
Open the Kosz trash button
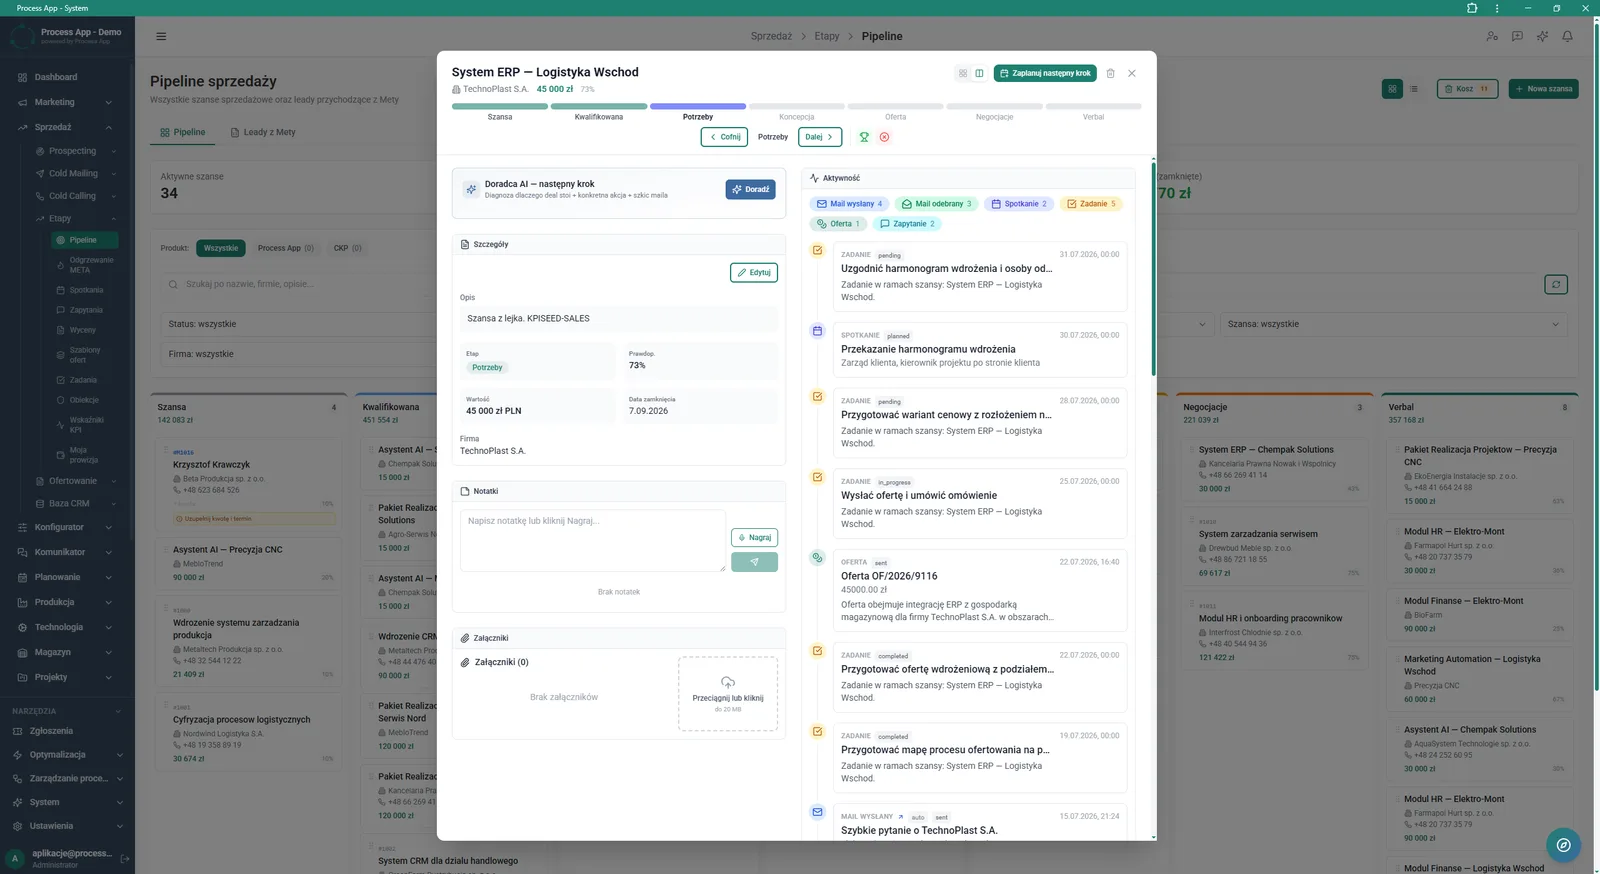(1467, 89)
